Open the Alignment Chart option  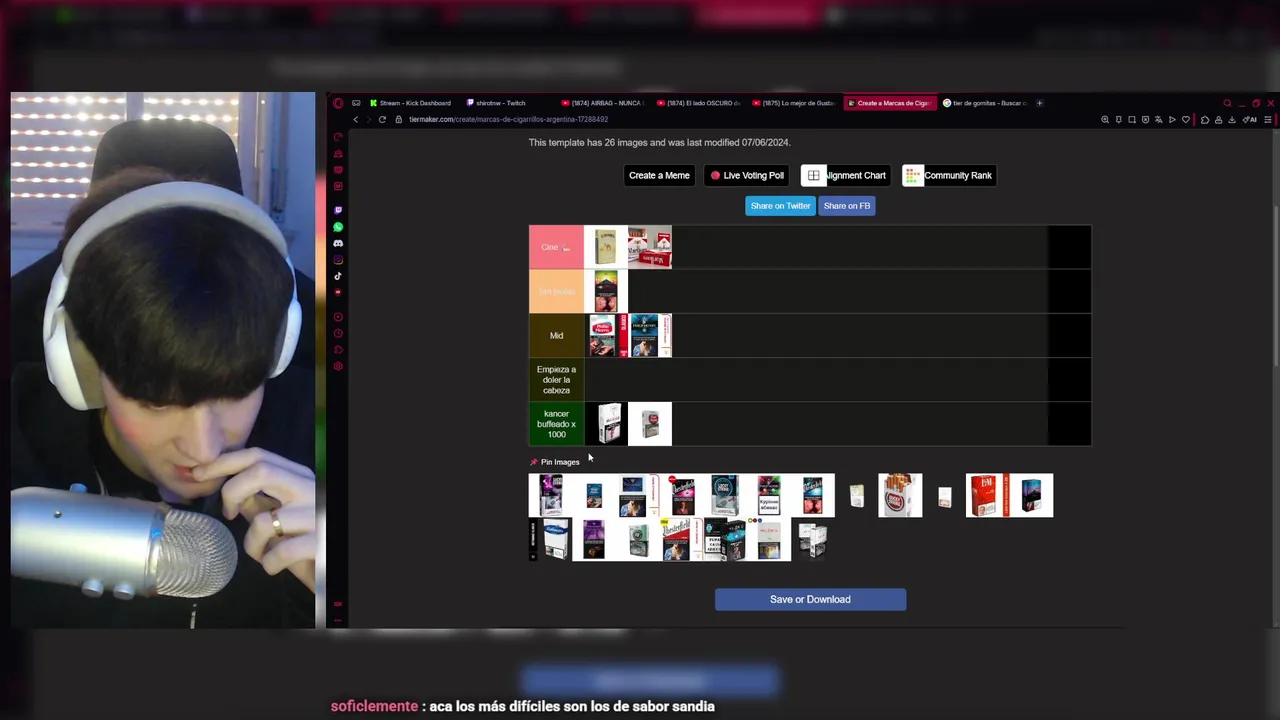[x=846, y=176]
